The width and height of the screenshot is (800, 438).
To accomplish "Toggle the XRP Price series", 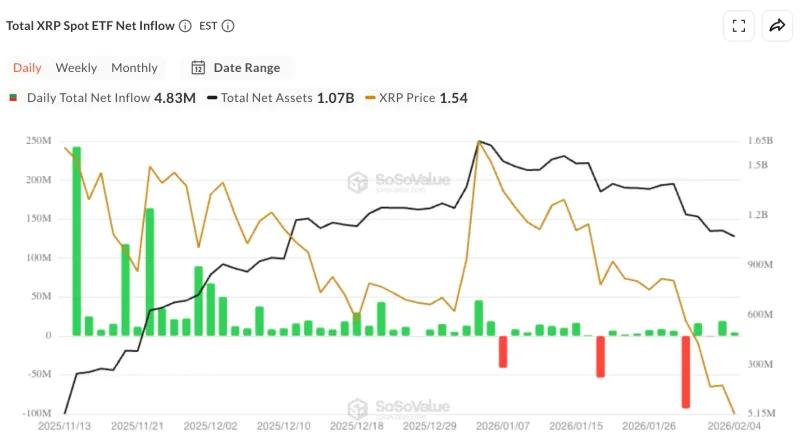I will click(412, 98).
